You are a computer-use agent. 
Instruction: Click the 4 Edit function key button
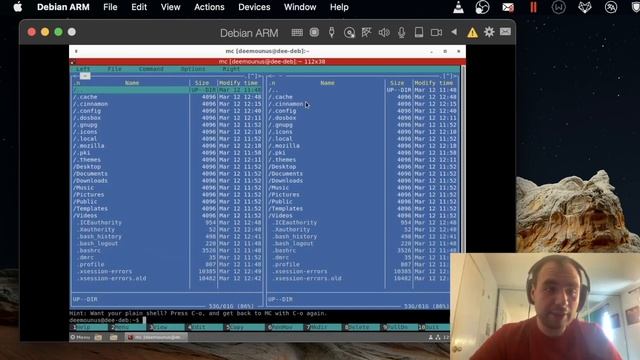206,327
